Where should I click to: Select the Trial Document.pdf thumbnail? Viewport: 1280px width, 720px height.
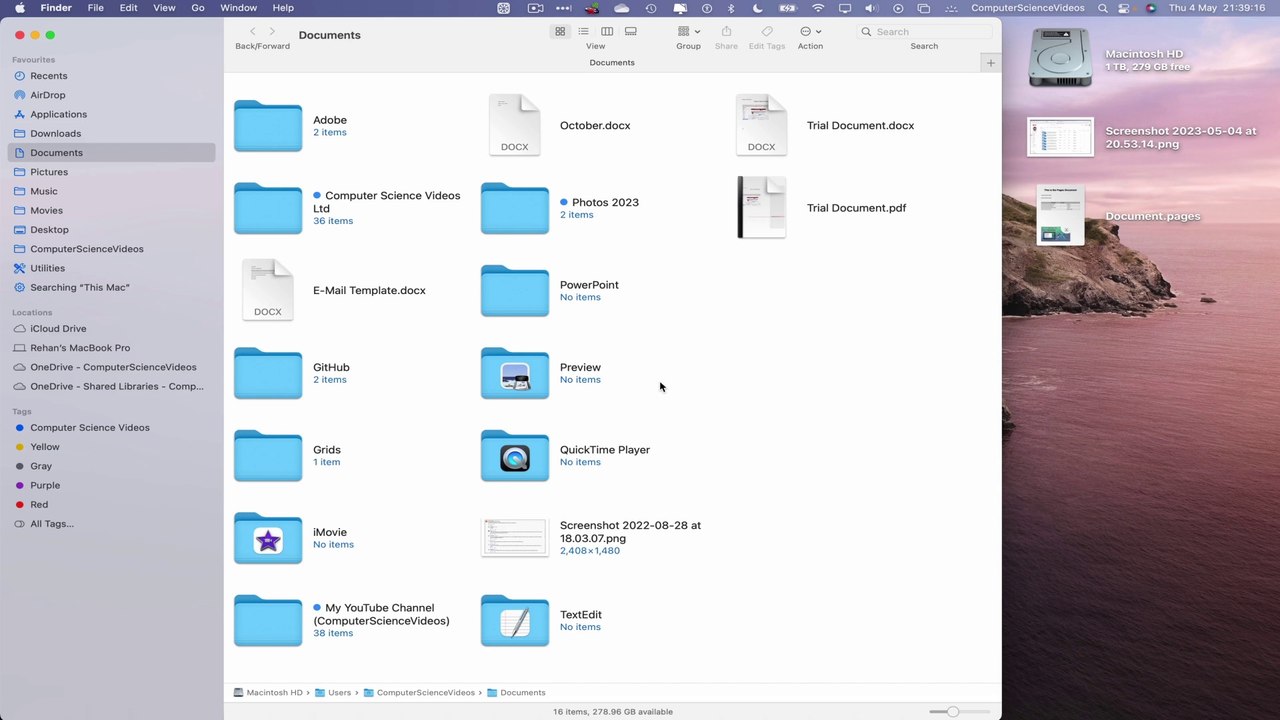[762, 208]
